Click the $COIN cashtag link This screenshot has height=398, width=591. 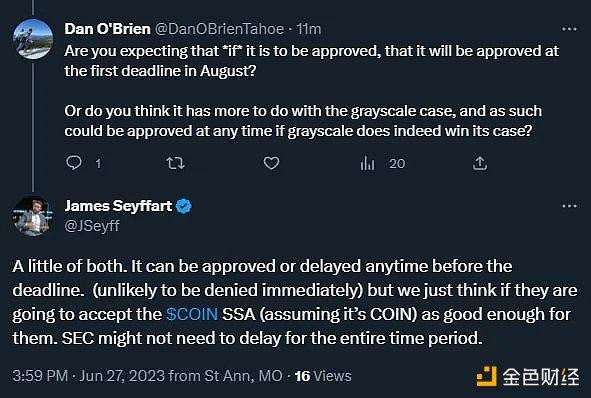tap(192, 314)
